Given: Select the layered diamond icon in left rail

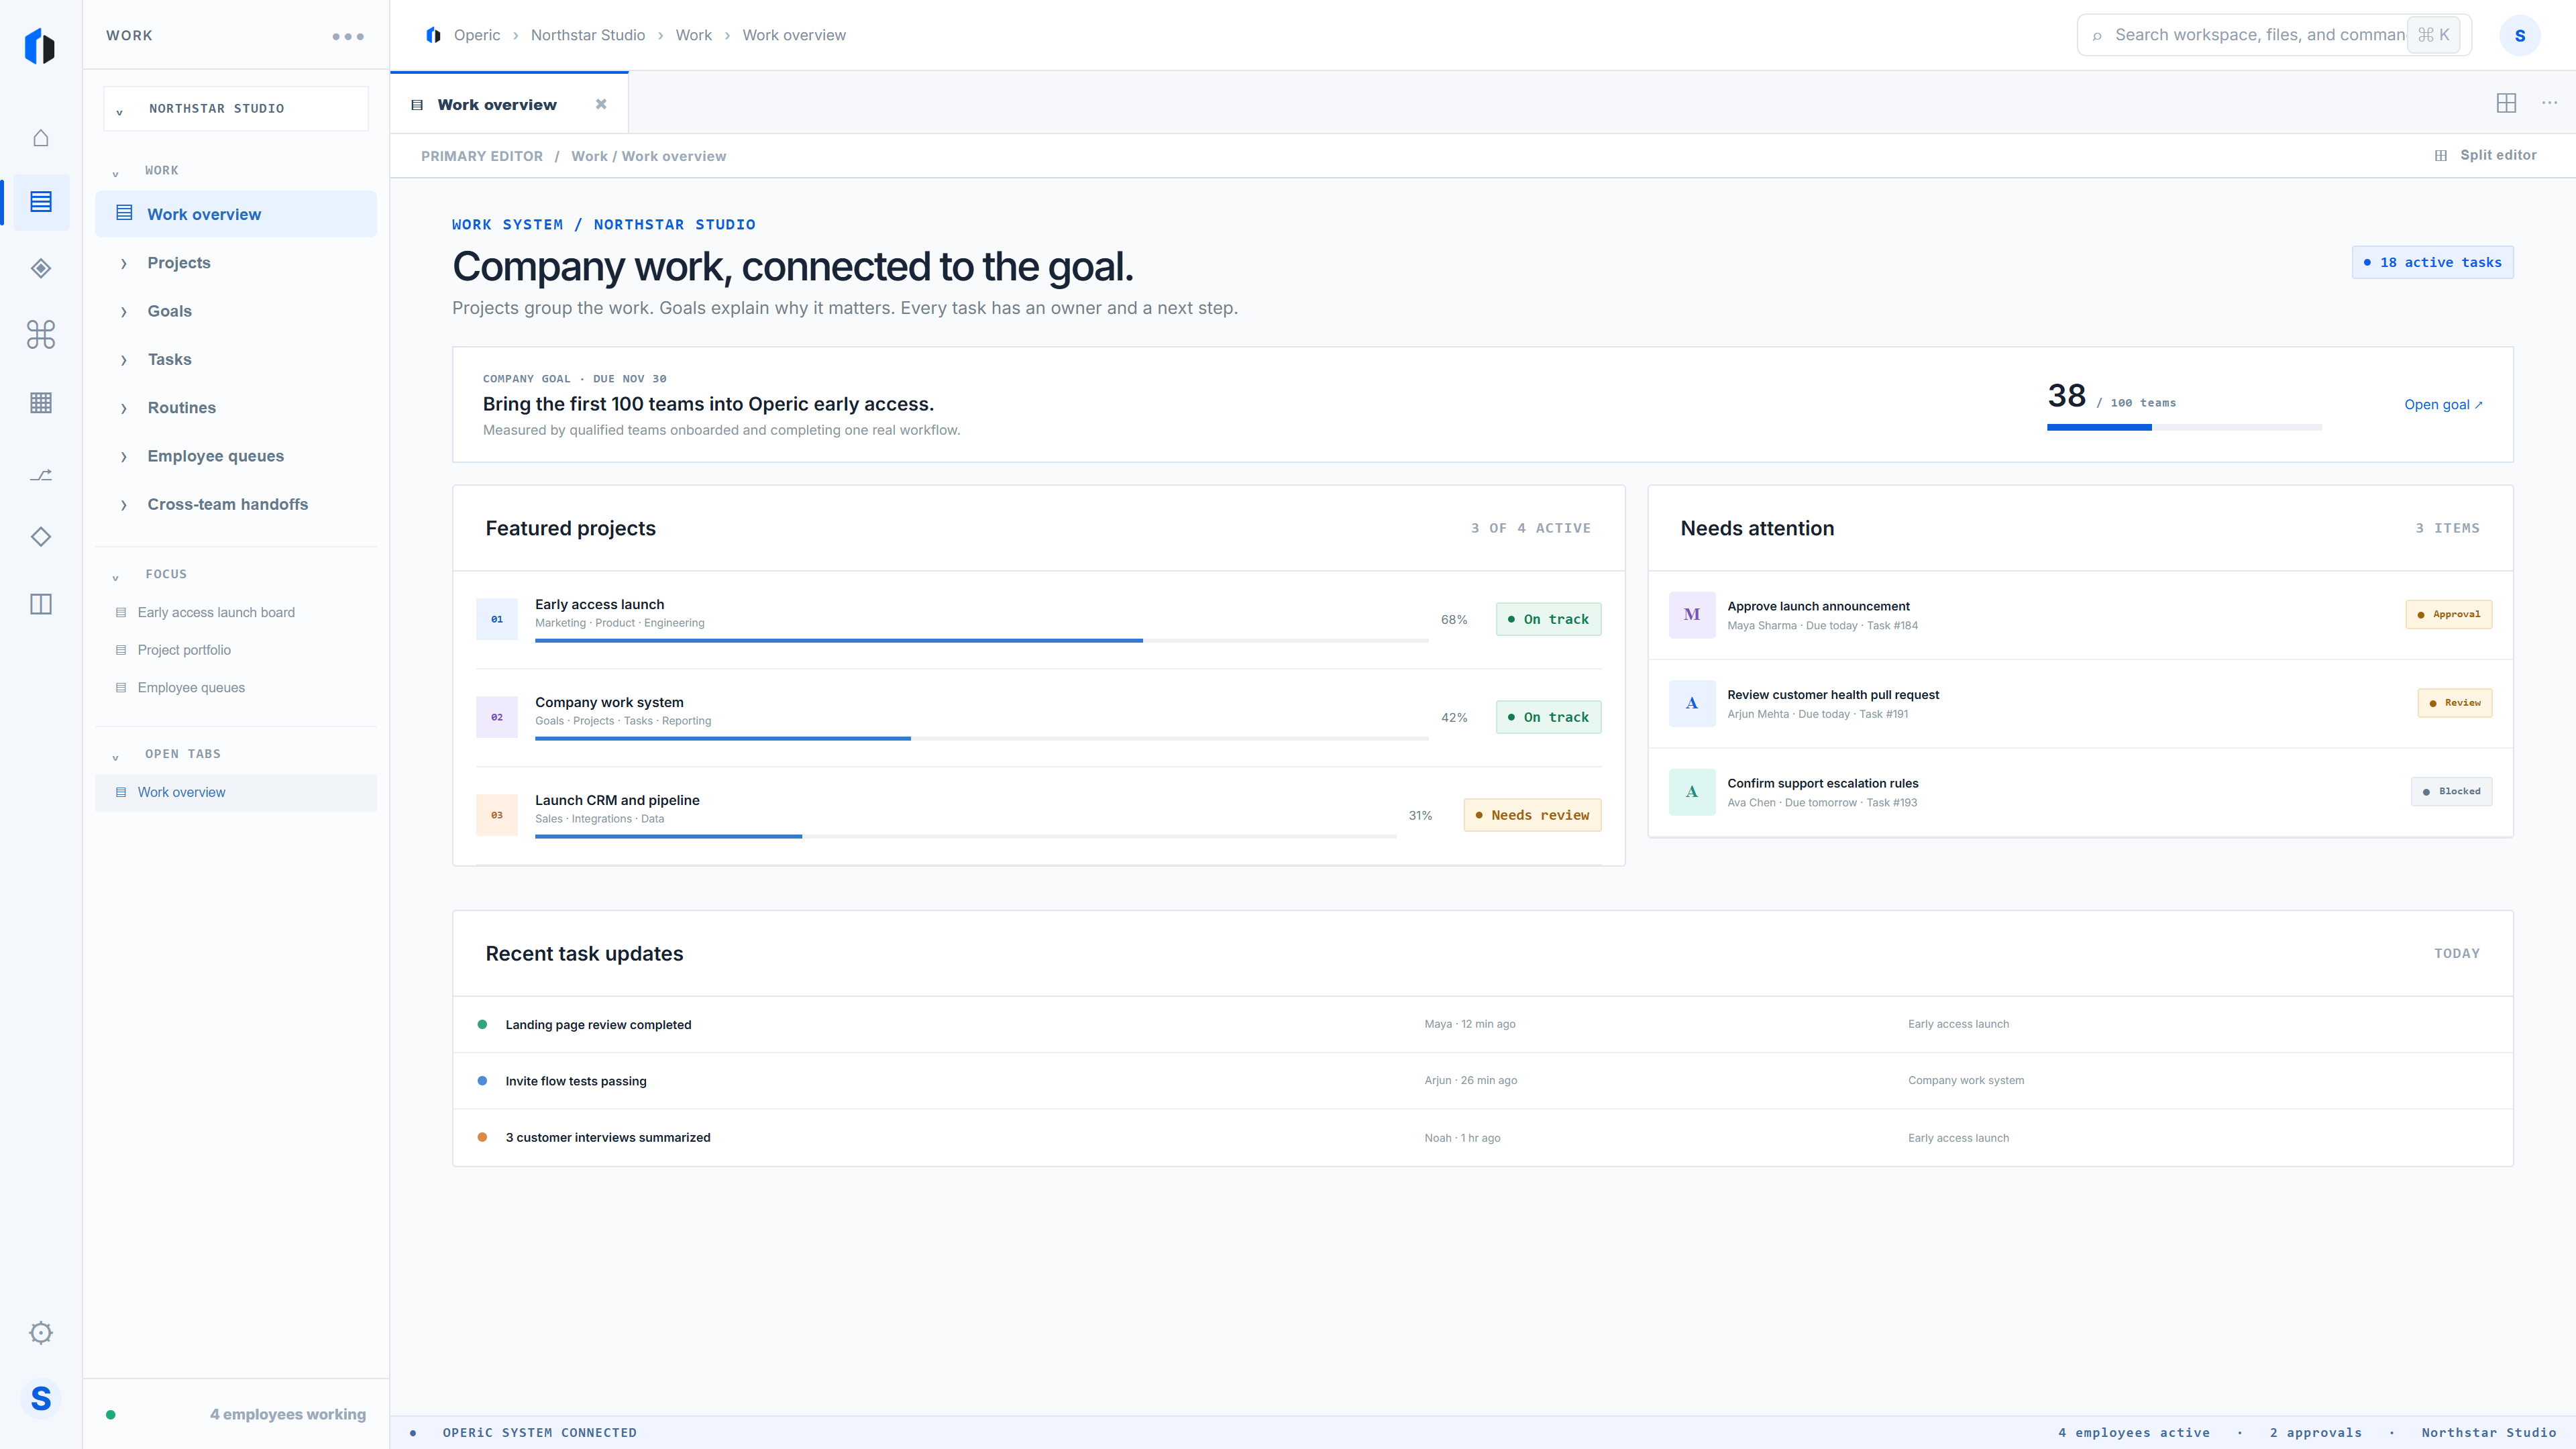Looking at the screenshot, I should click(x=41, y=268).
